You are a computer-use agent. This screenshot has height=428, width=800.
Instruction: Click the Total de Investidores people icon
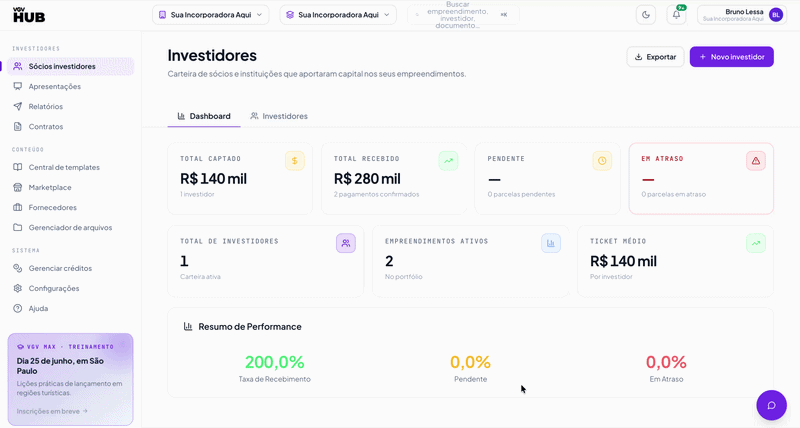click(x=346, y=243)
